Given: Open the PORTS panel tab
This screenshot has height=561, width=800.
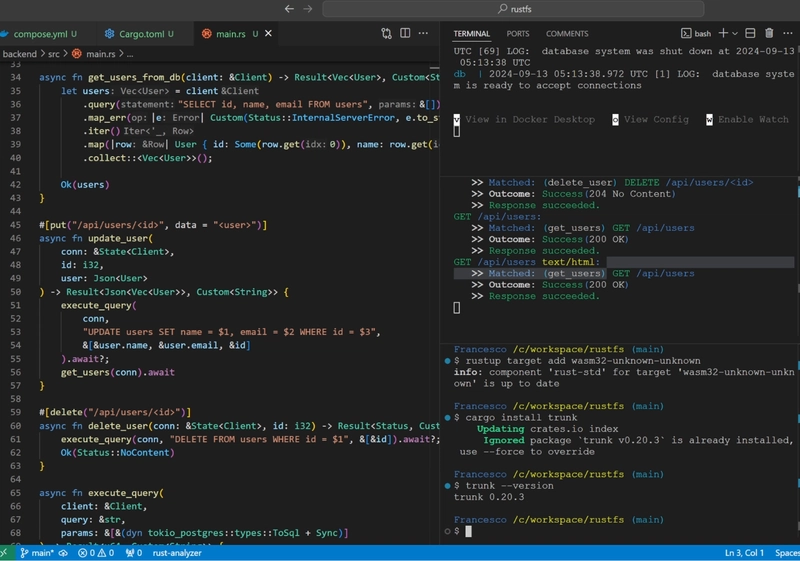Looking at the screenshot, I should tap(518, 34).
